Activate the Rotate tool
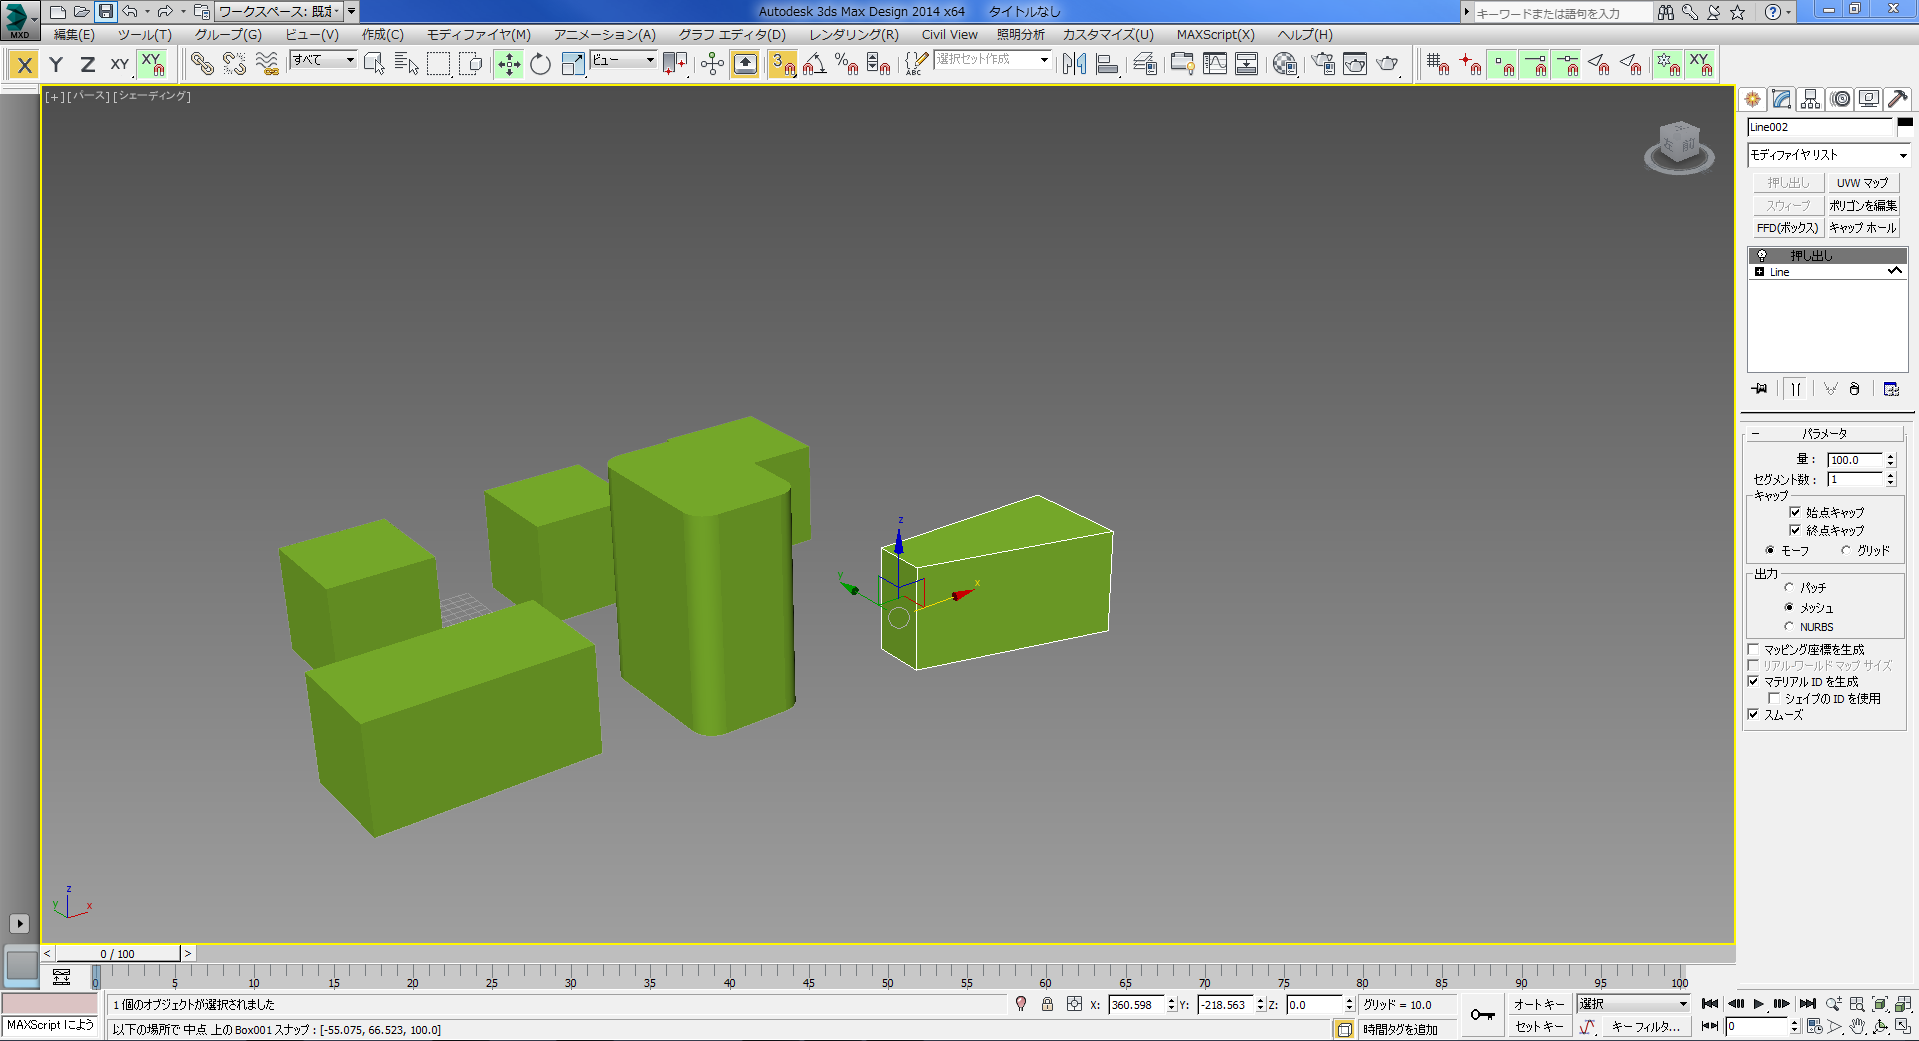This screenshot has height=1041, width=1919. pos(540,65)
